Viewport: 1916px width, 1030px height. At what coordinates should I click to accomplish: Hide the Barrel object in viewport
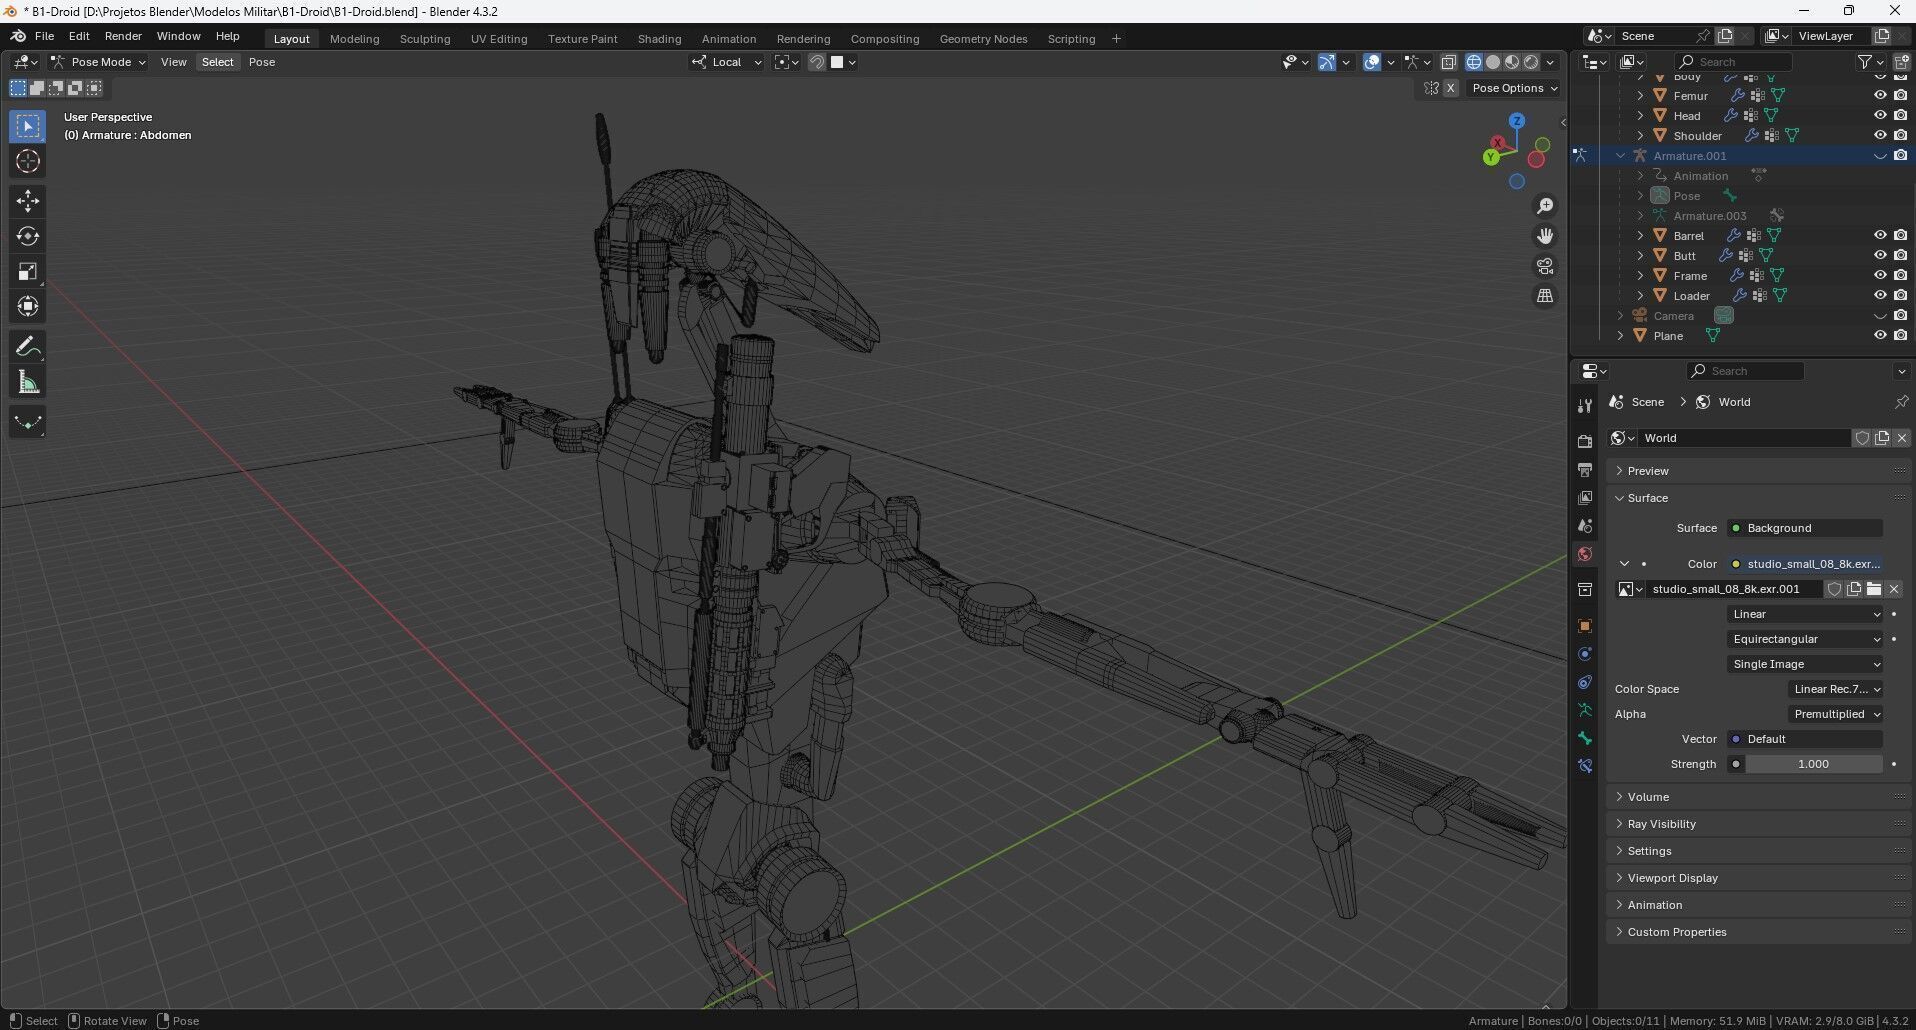click(x=1880, y=236)
